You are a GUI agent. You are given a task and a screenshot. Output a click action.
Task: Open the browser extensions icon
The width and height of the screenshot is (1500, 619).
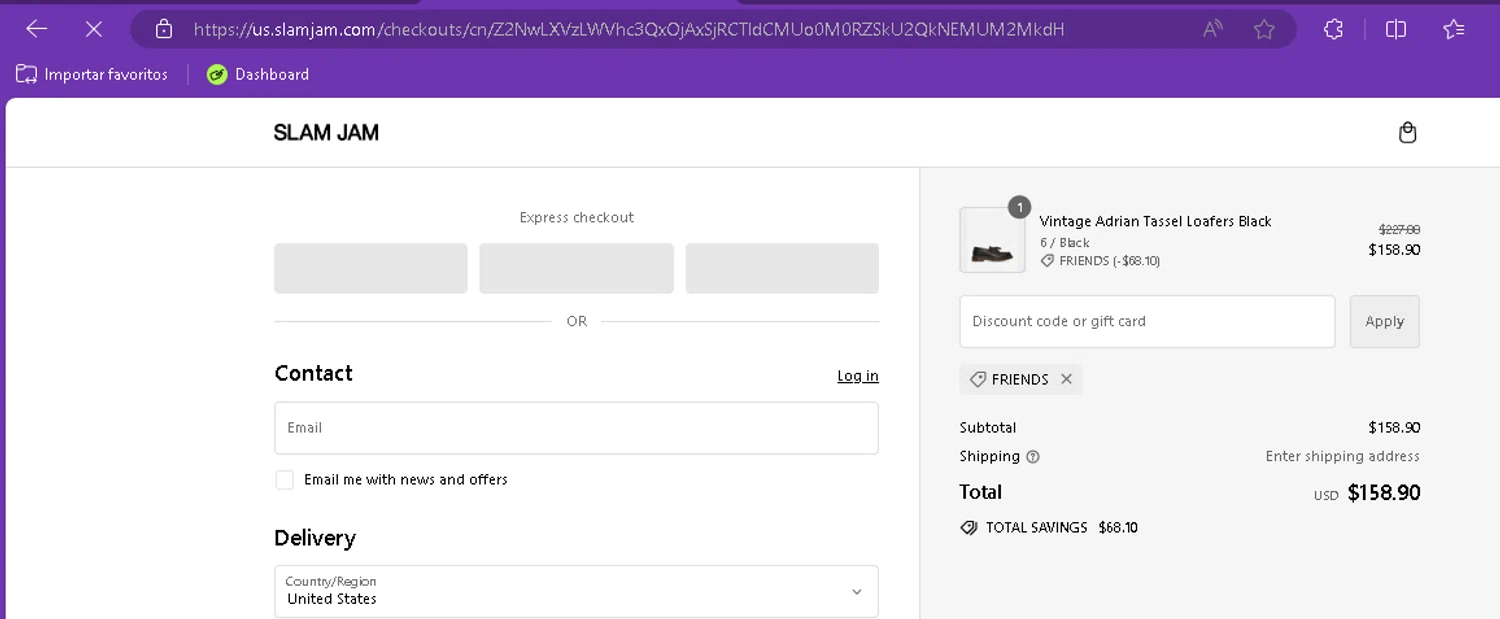click(x=1333, y=29)
